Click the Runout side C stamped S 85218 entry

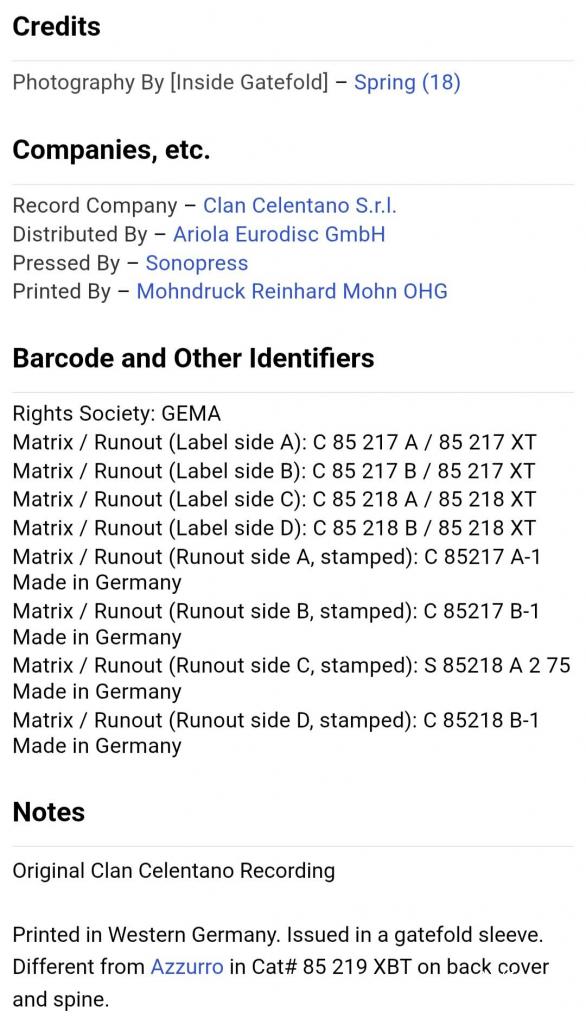291,678
